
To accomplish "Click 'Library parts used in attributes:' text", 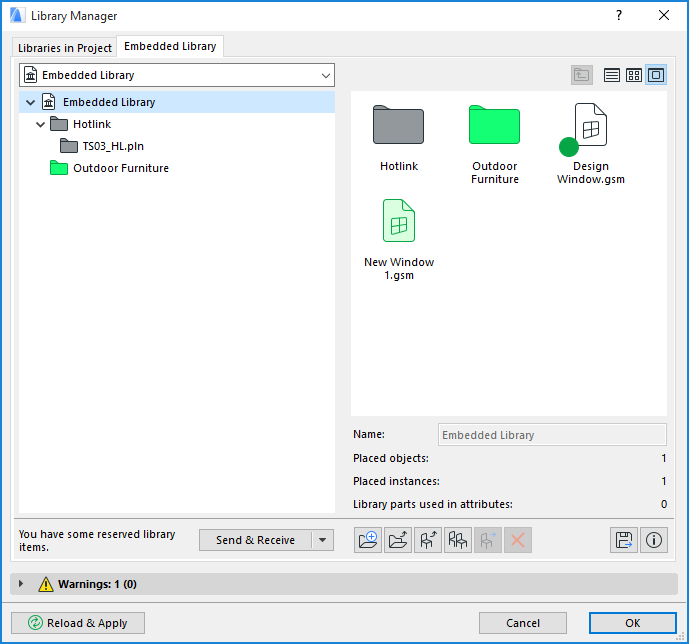I will point(433,504).
